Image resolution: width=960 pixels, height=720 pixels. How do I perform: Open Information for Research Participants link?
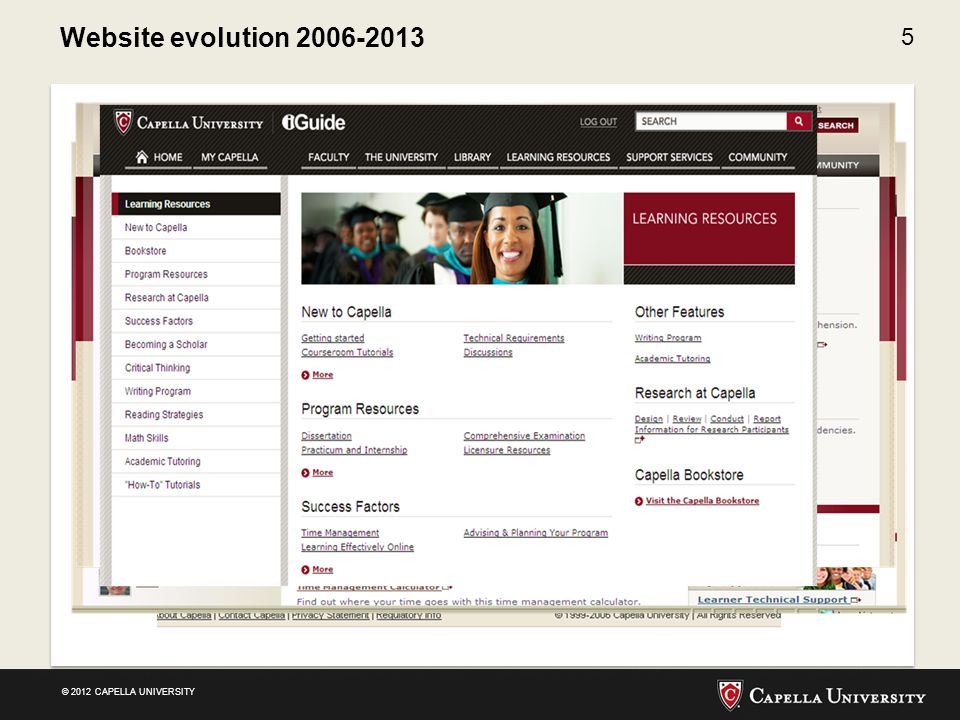click(x=711, y=430)
